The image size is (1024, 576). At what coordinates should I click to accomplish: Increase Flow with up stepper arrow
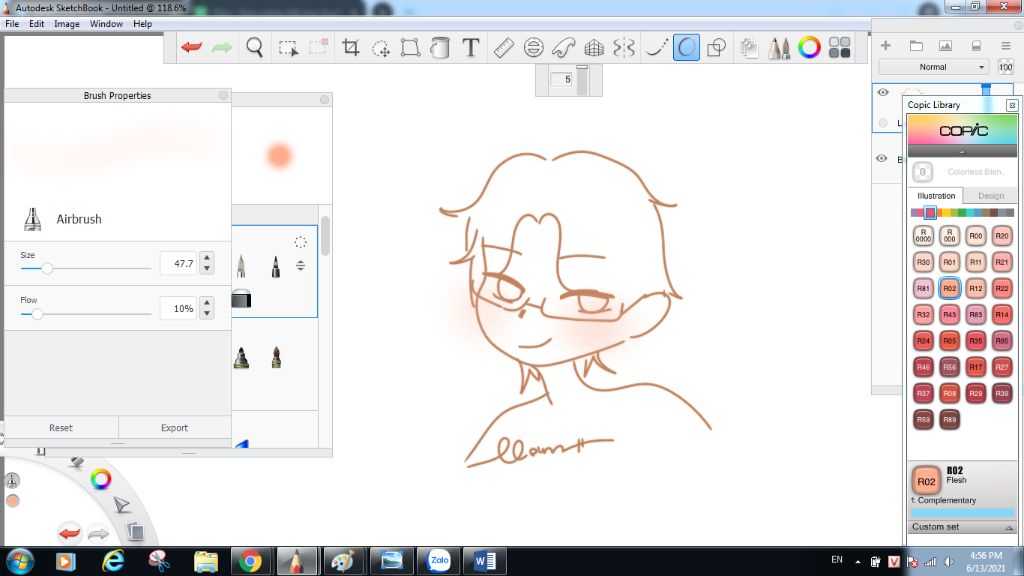point(207,302)
